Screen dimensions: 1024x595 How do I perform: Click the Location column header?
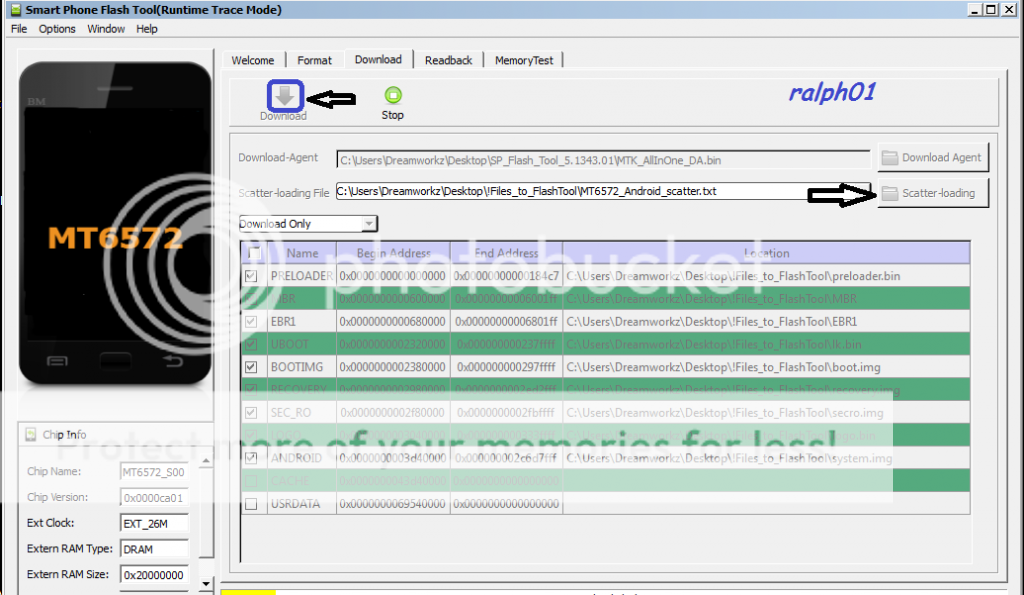click(x=766, y=253)
